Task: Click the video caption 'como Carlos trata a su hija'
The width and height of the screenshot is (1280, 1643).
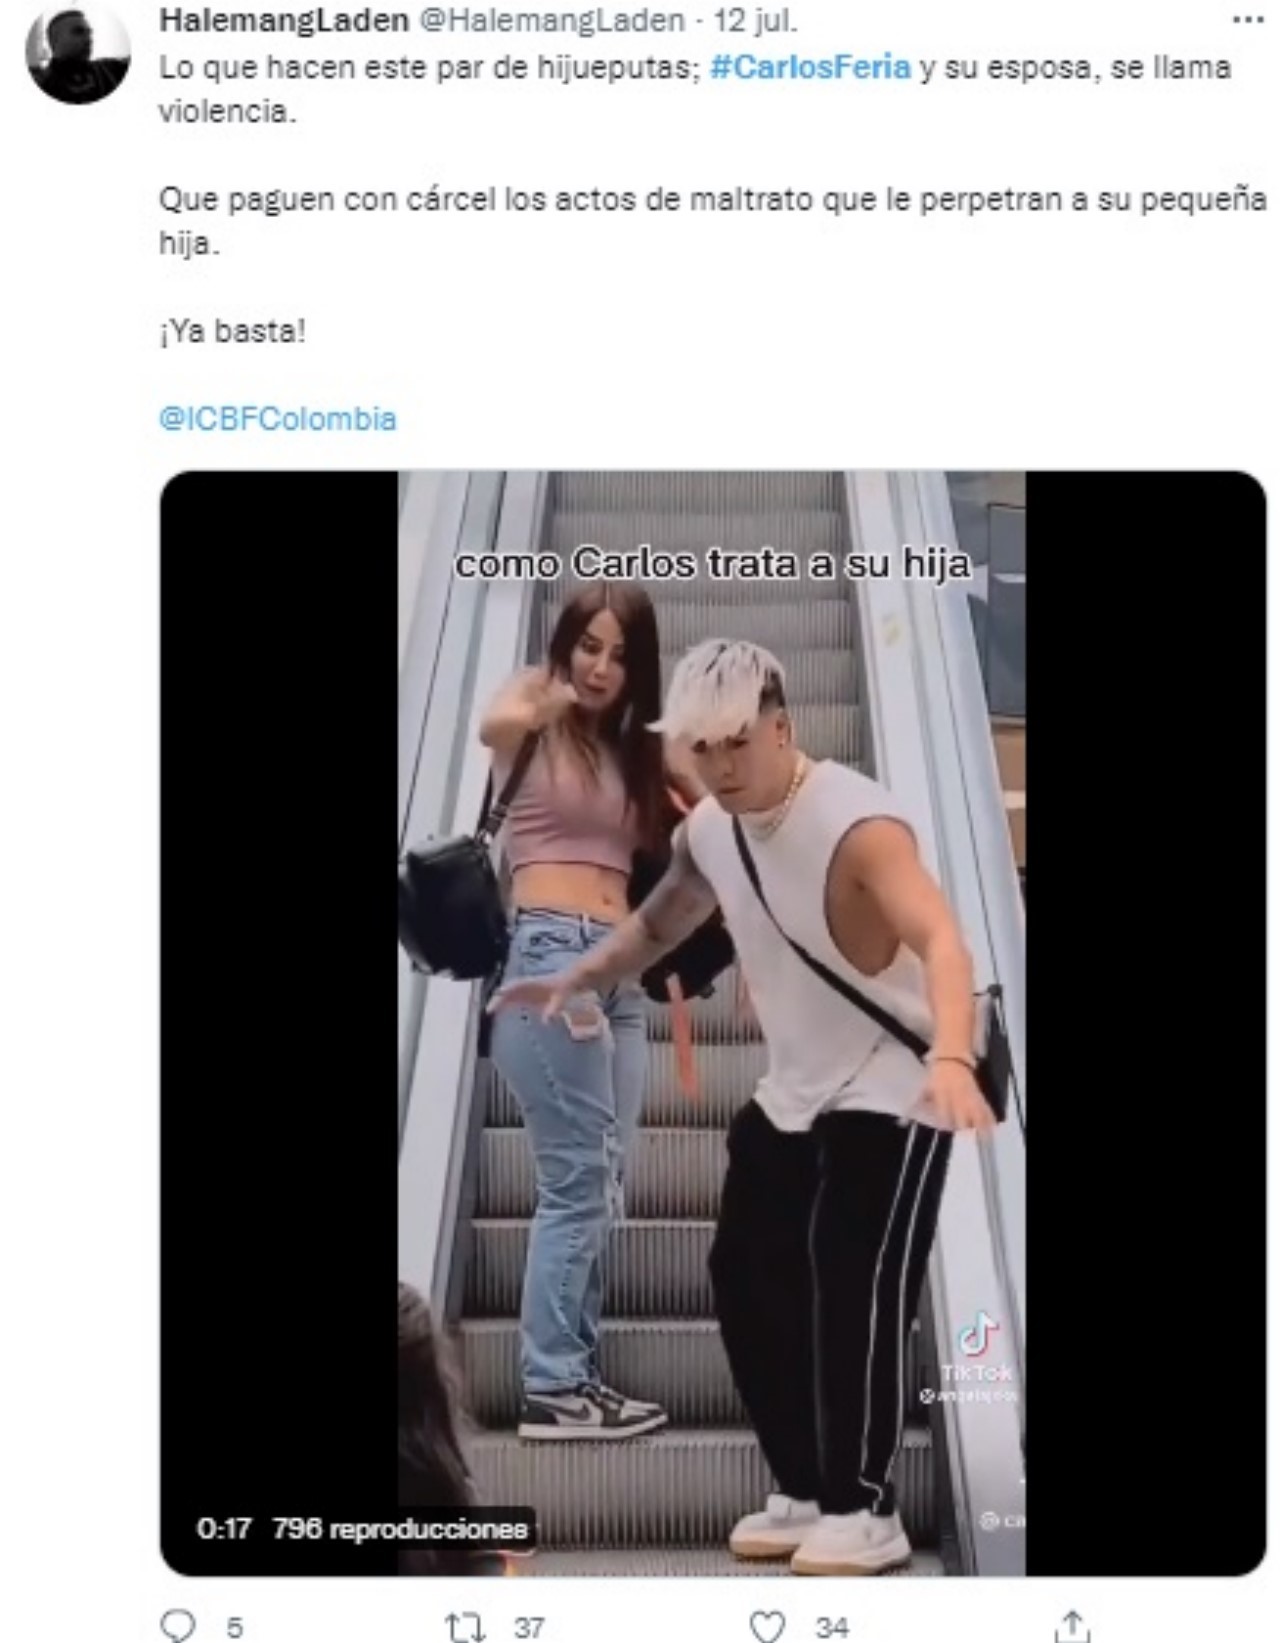Action: 713,564
